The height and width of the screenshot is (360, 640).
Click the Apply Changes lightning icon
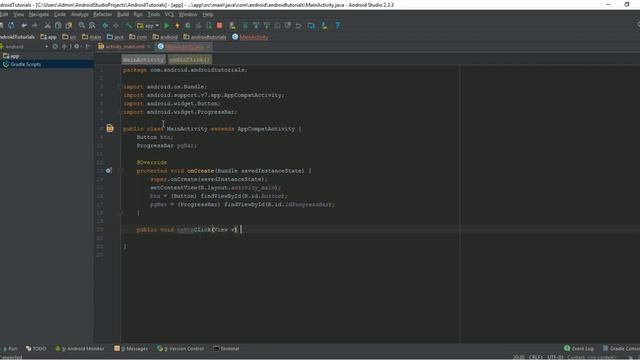177,25
